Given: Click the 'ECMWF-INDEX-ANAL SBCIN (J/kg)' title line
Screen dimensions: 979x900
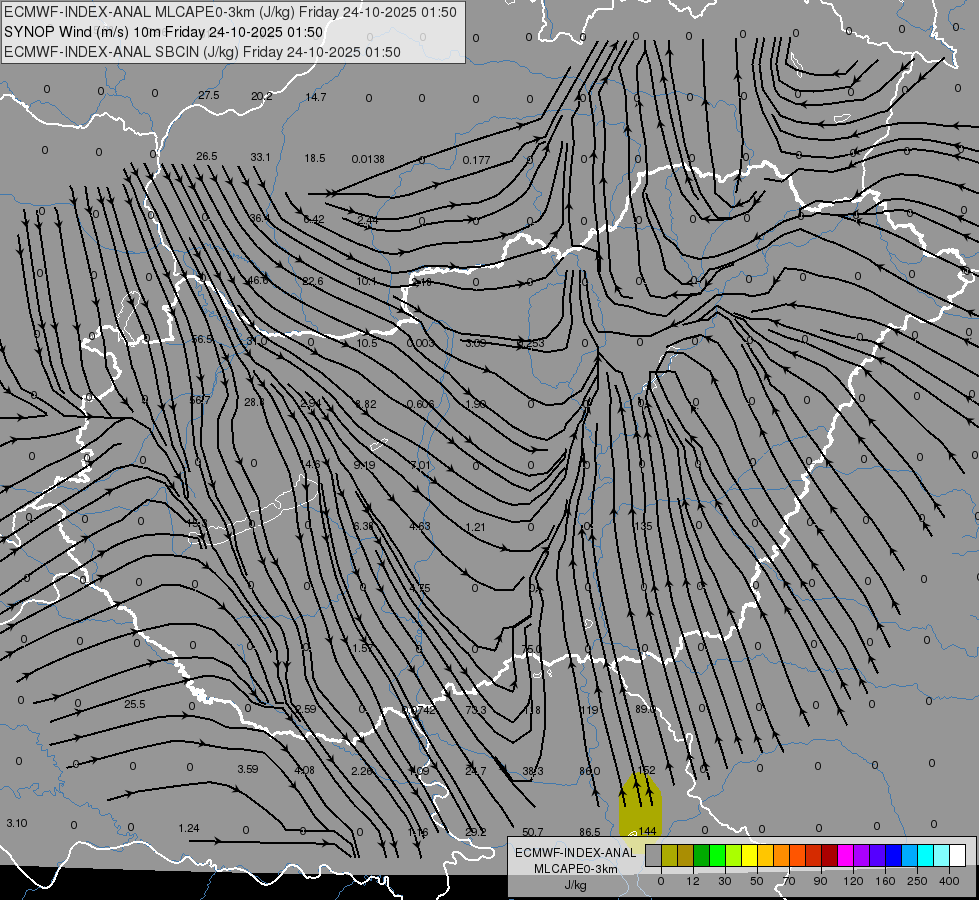Looking at the screenshot, I should pyautogui.click(x=202, y=52).
